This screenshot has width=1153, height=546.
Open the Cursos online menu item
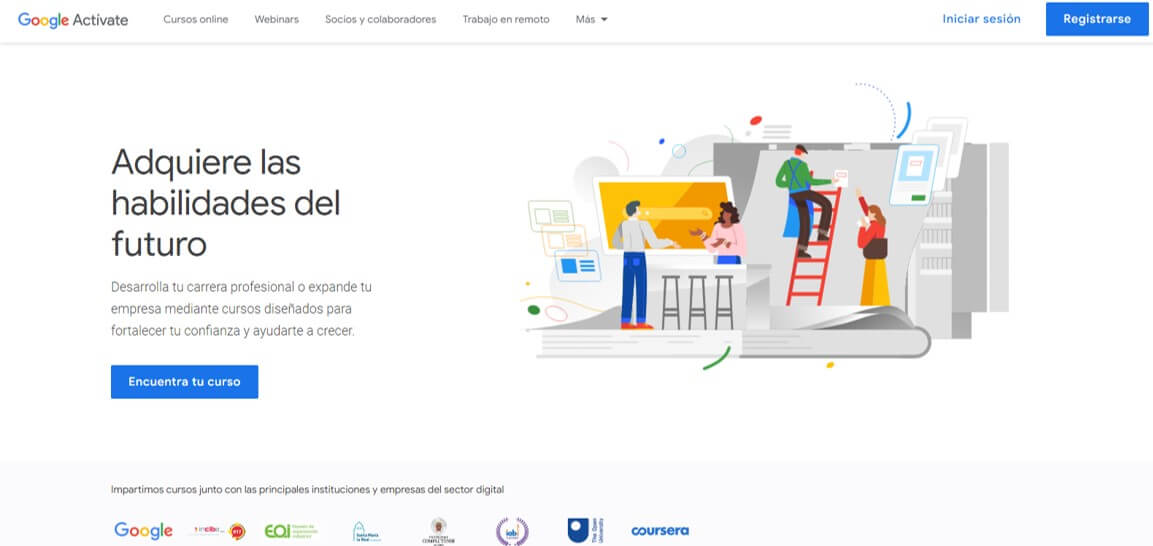point(196,20)
